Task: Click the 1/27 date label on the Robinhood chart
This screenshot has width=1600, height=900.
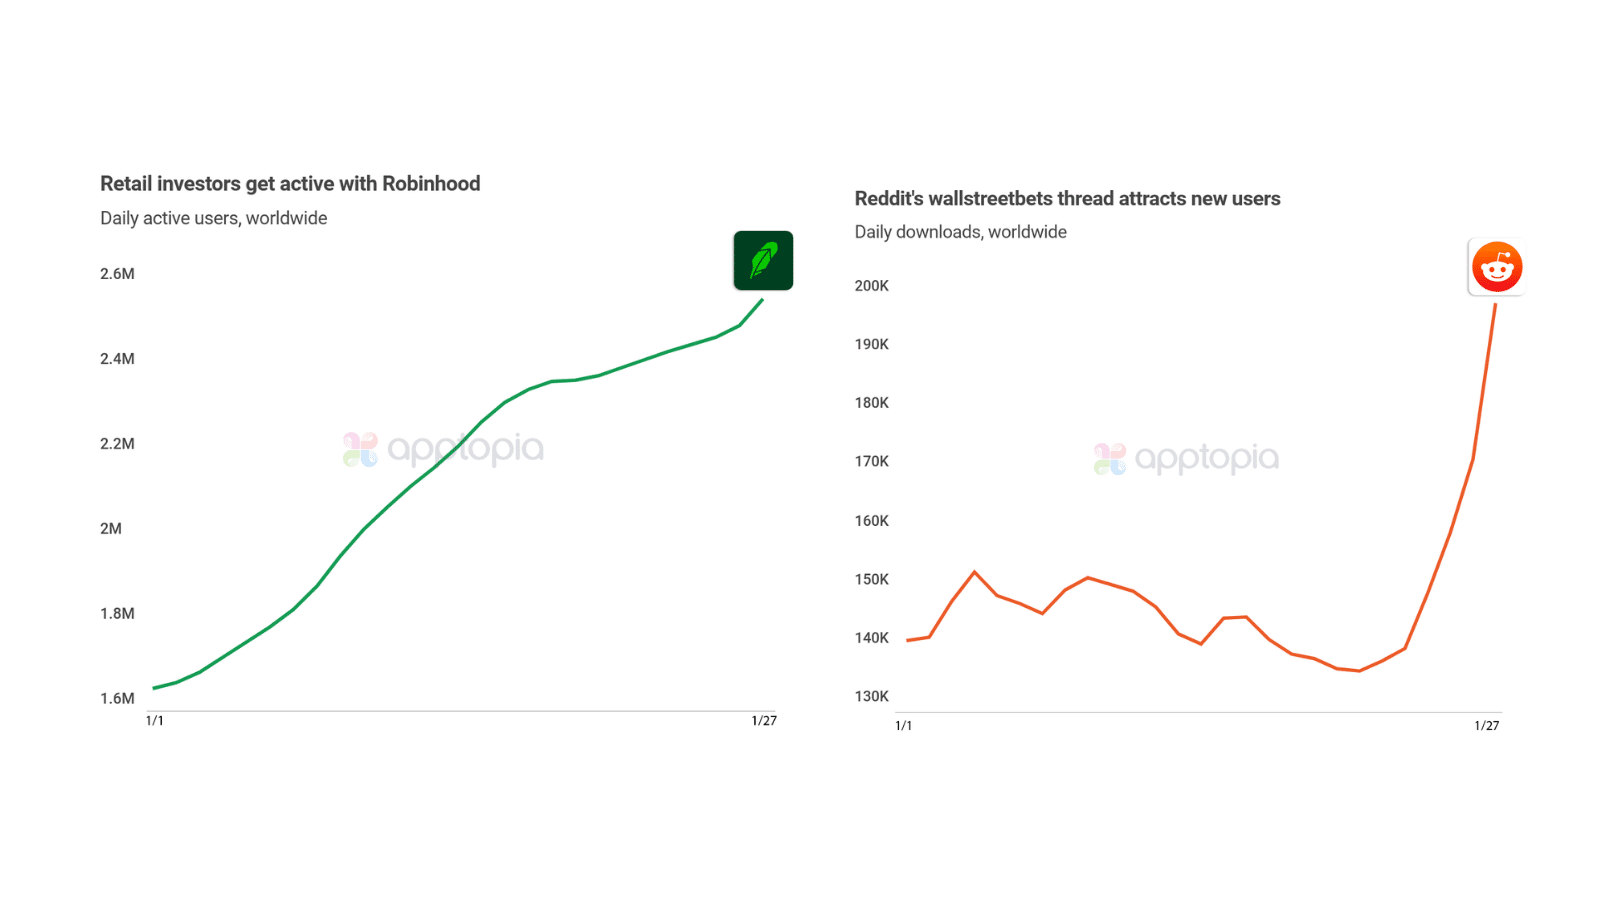Action: coord(764,721)
